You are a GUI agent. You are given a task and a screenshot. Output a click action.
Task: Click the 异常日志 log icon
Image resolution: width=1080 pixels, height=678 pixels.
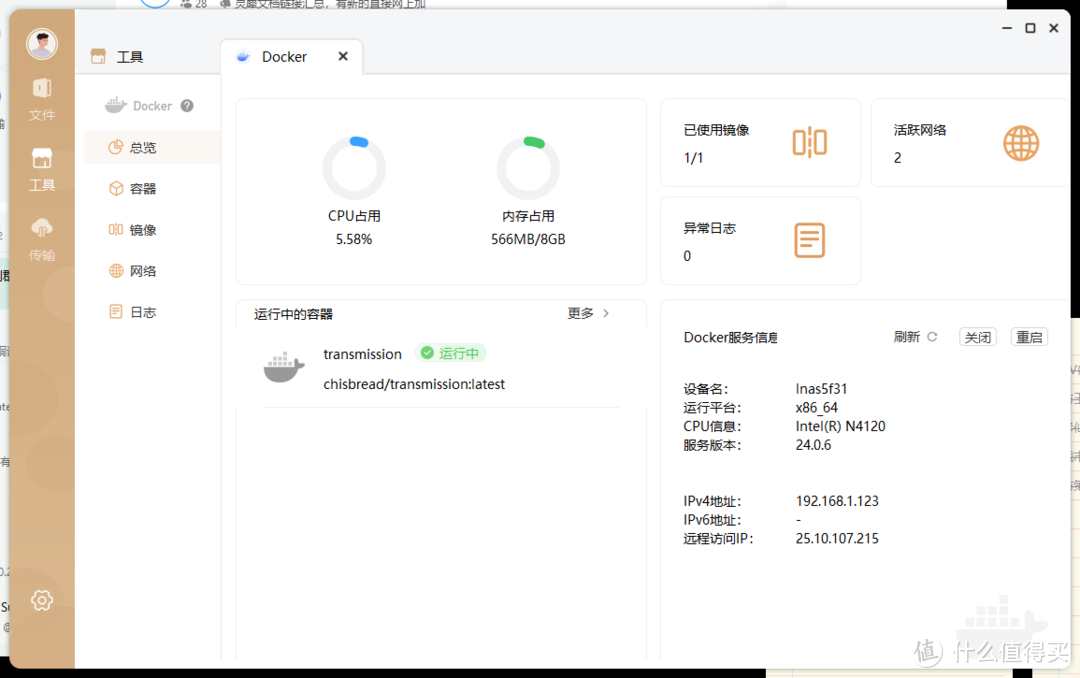click(x=809, y=240)
